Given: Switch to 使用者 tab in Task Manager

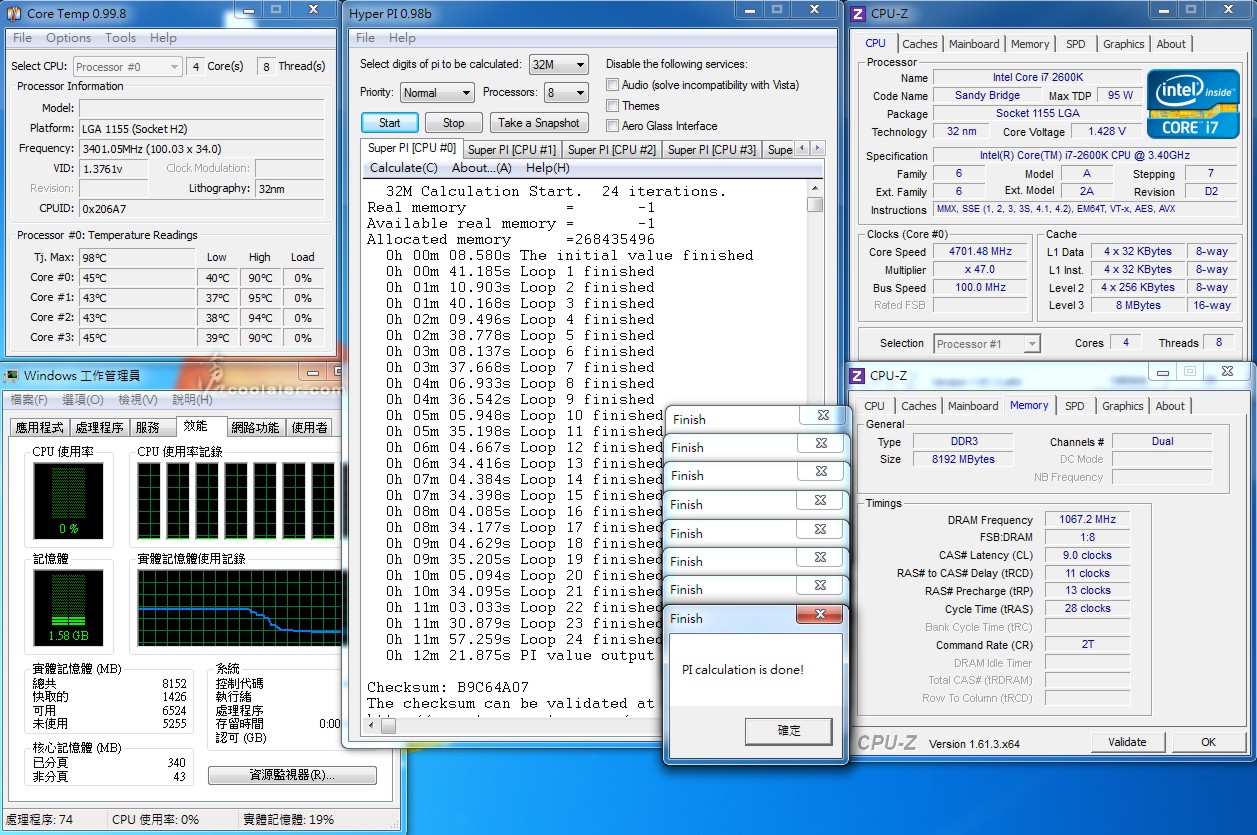Looking at the screenshot, I should [x=309, y=428].
